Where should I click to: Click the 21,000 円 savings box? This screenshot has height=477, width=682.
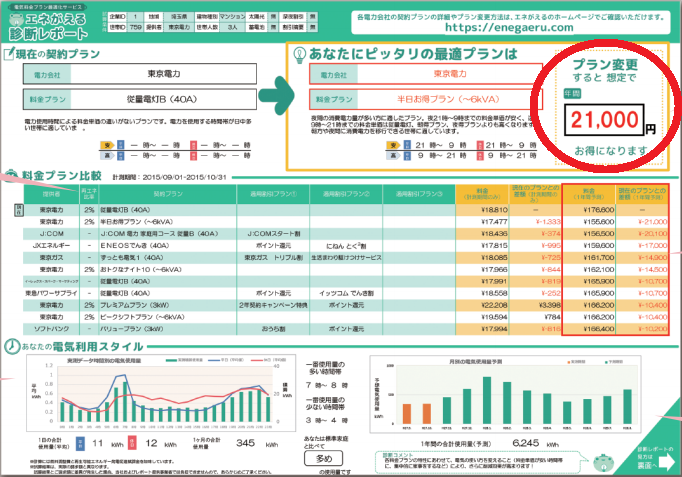coord(605,120)
